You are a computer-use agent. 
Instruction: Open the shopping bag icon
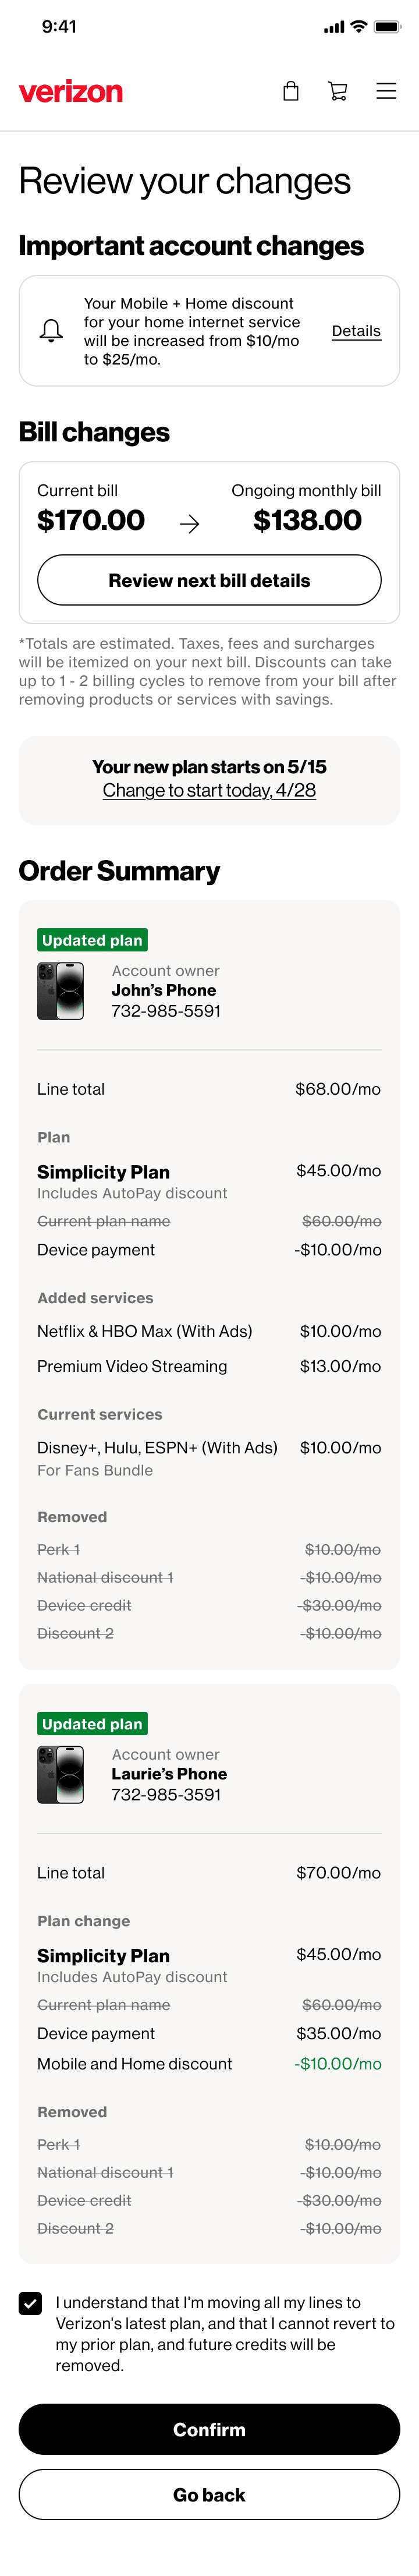[x=291, y=91]
